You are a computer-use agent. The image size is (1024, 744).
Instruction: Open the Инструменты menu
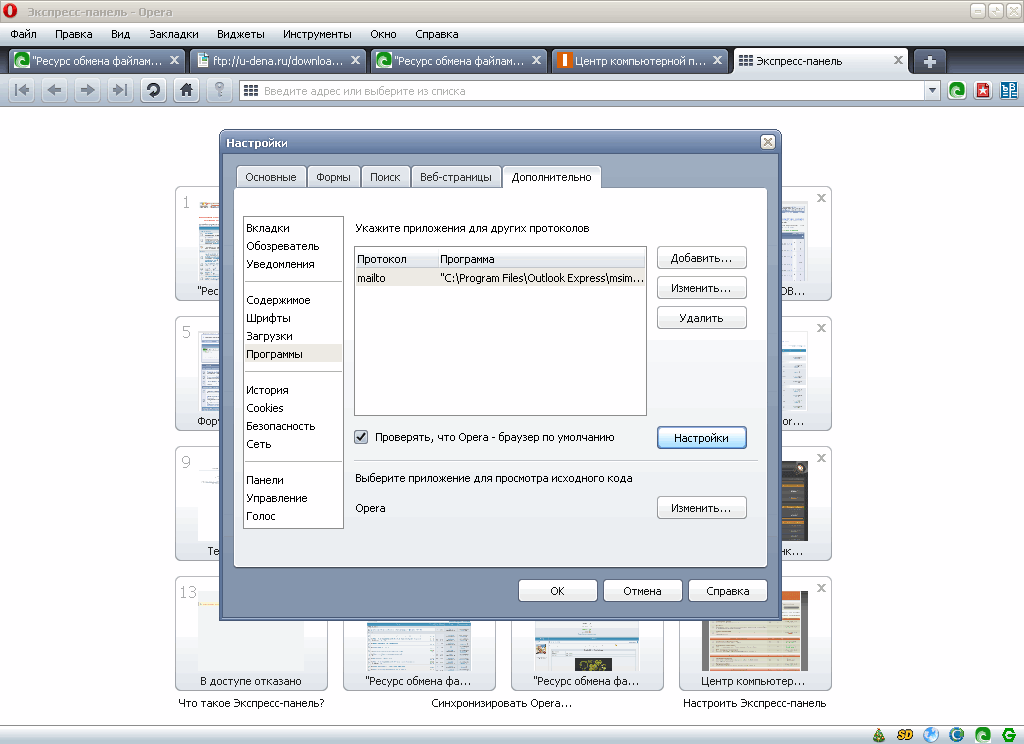pyautogui.click(x=317, y=34)
